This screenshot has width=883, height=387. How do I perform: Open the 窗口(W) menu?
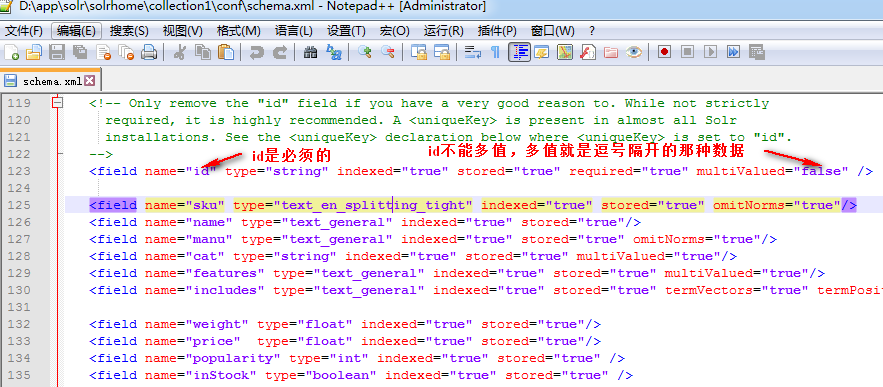tap(552, 30)
